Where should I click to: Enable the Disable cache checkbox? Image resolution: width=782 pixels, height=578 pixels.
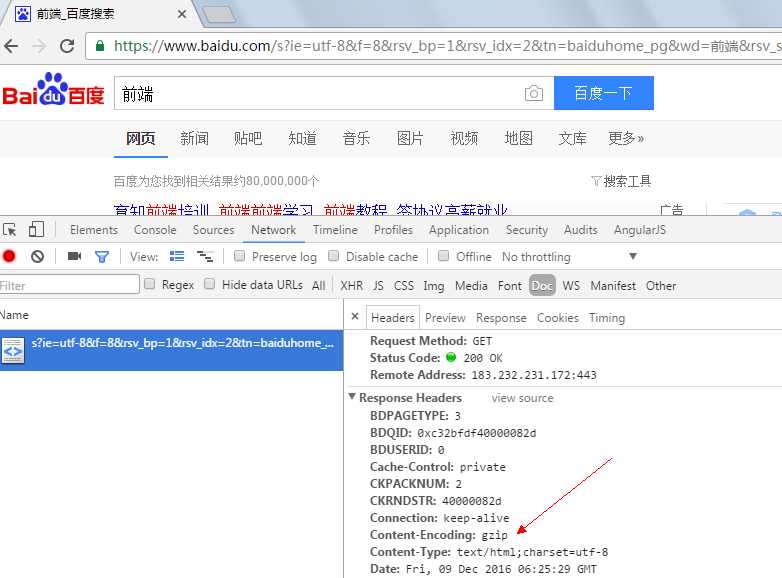(x=334, y=256)
